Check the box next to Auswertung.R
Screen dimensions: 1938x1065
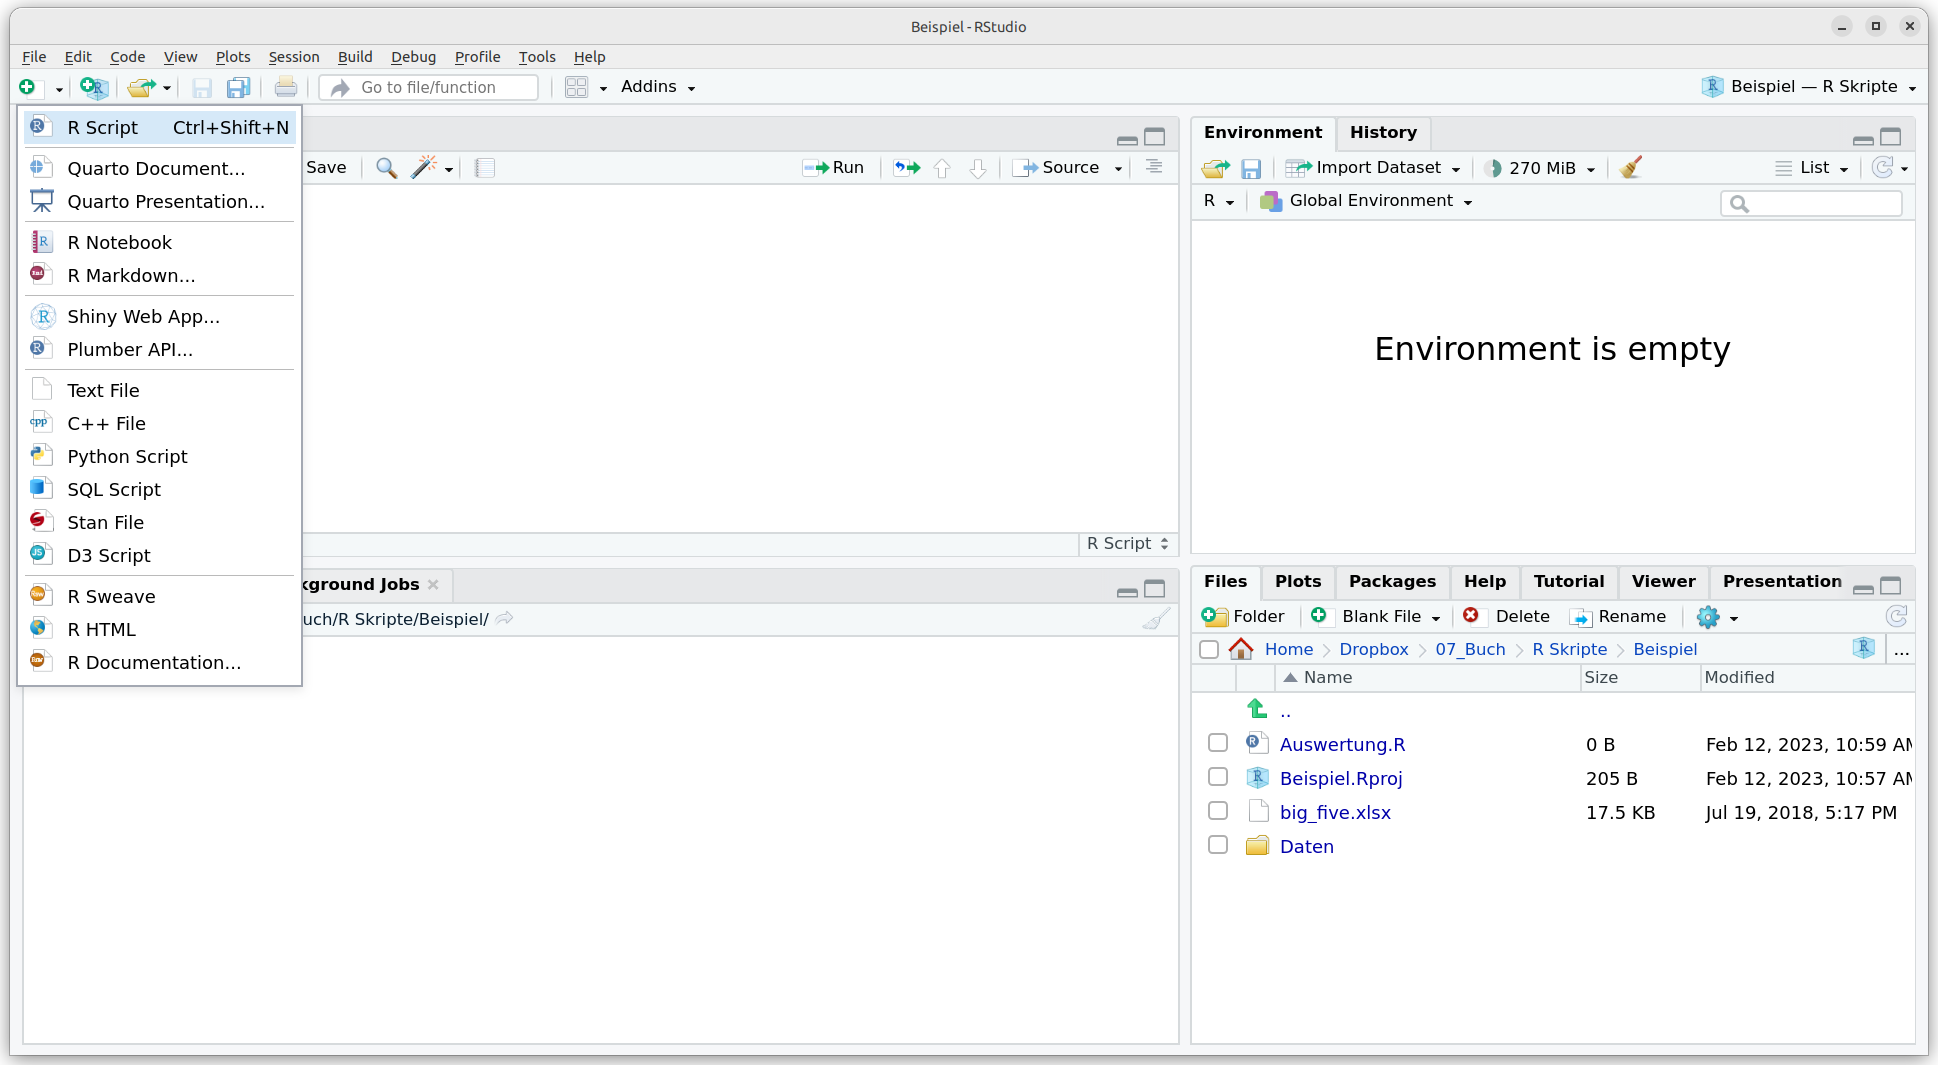coord(1218,743)
